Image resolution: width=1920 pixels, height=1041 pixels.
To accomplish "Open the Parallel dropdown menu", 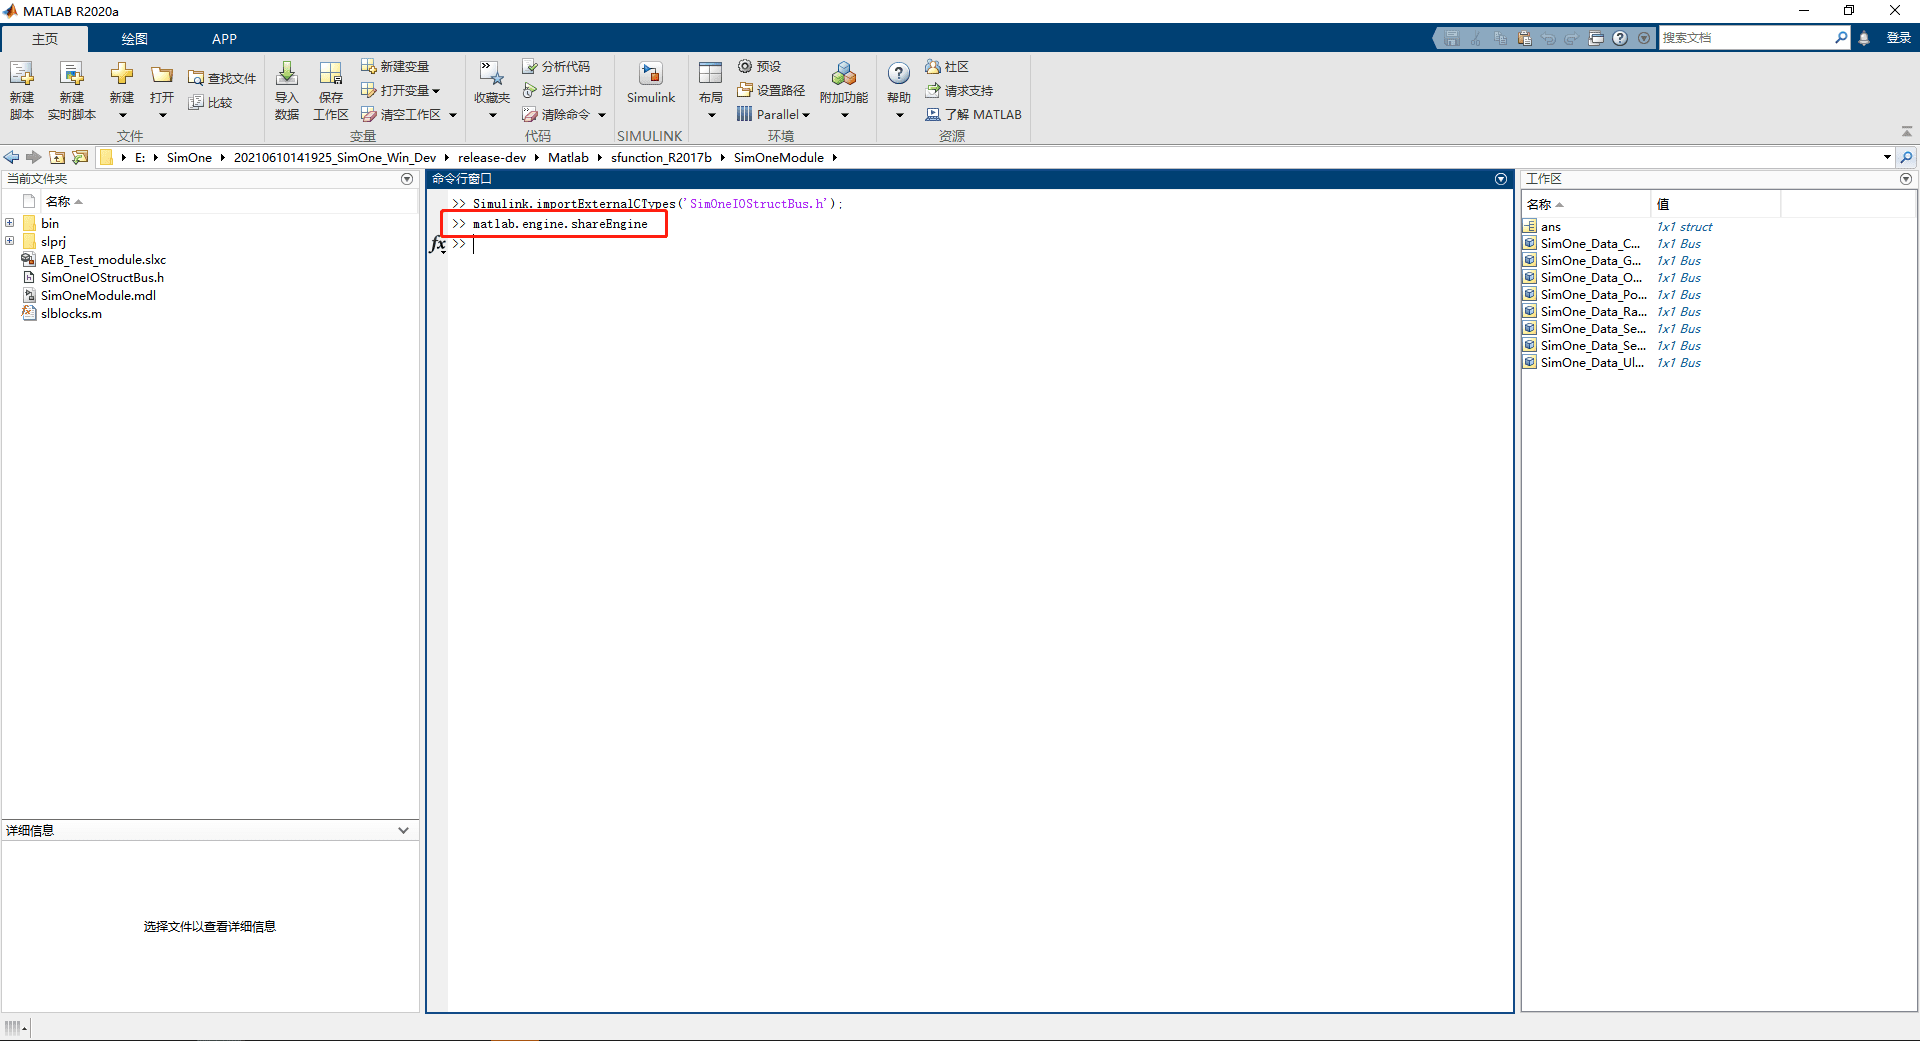I will pos(773,114).
